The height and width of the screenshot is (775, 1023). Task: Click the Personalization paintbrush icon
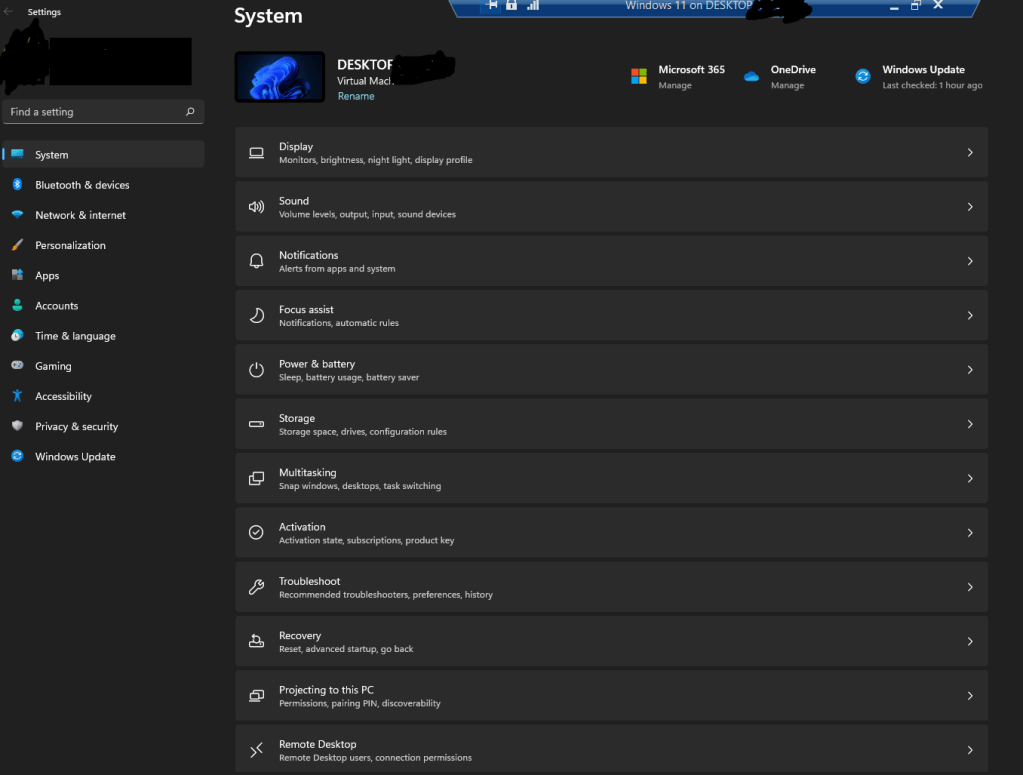17,245
